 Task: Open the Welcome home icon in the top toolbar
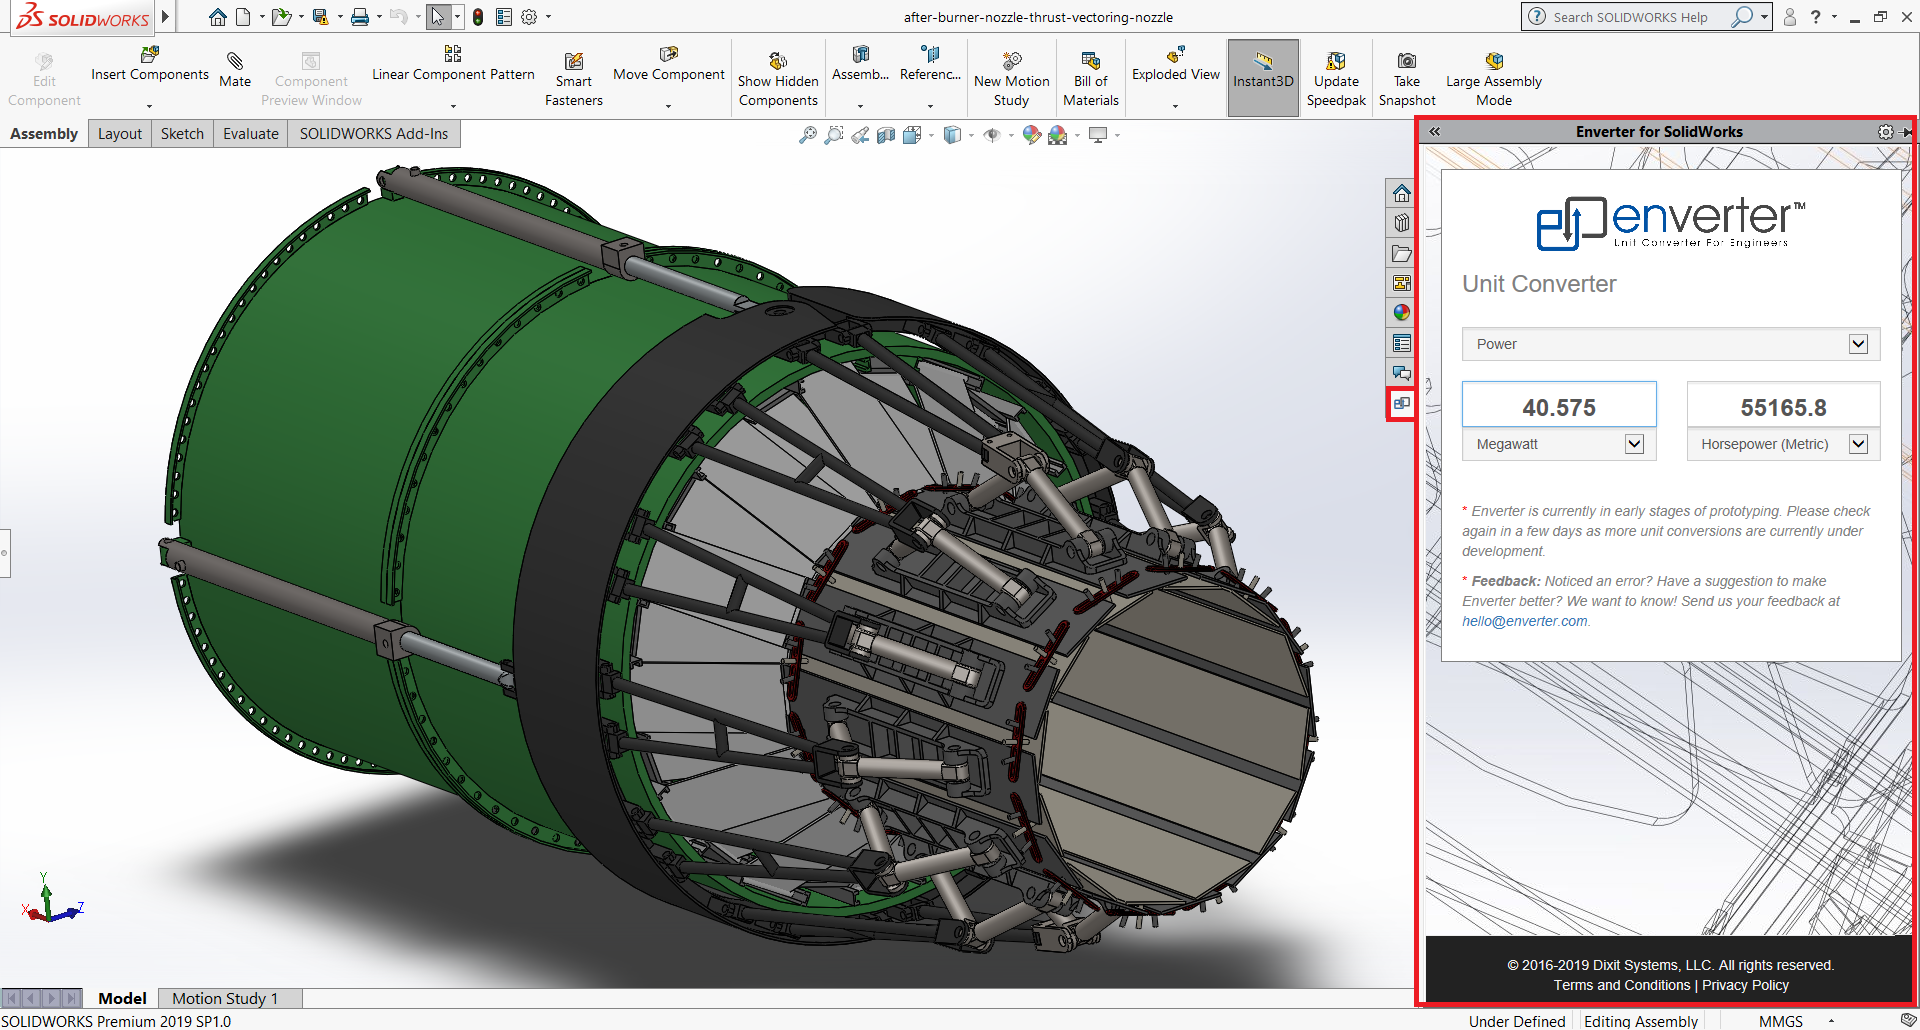click(x=217, y=17)
